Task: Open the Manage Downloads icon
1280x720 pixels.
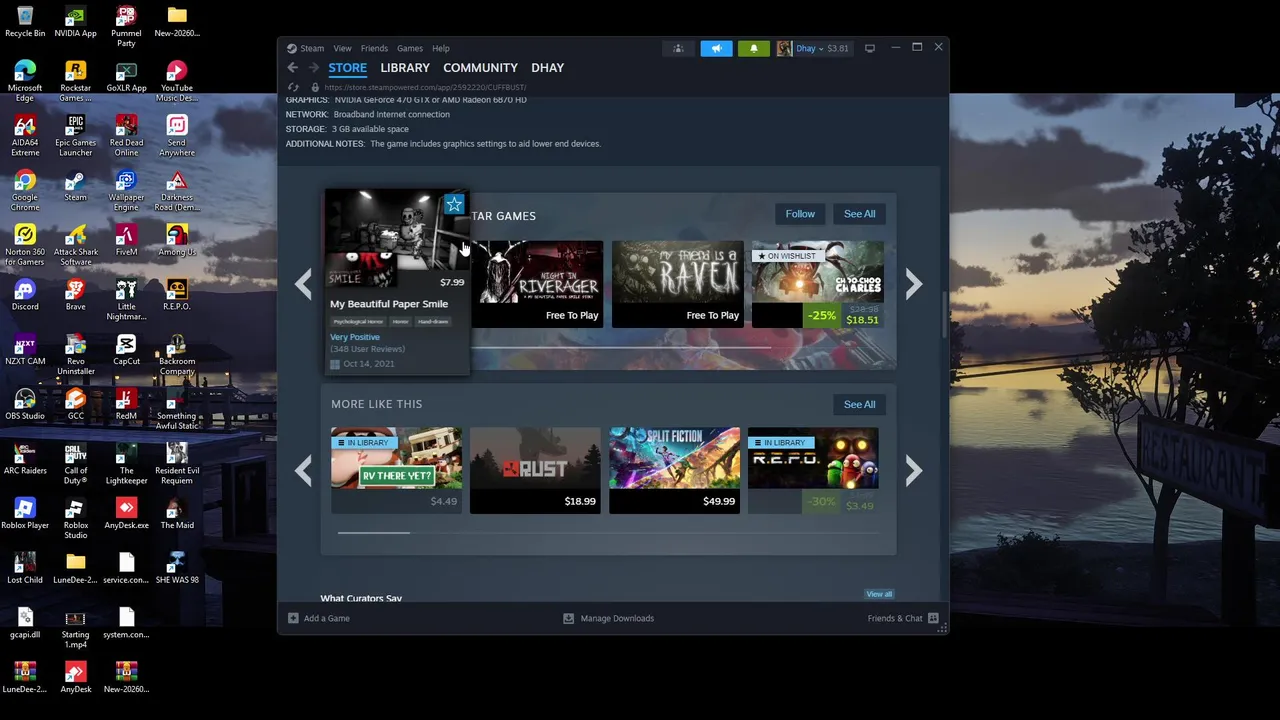Action: pyautogui.click(x=568, y=618)
